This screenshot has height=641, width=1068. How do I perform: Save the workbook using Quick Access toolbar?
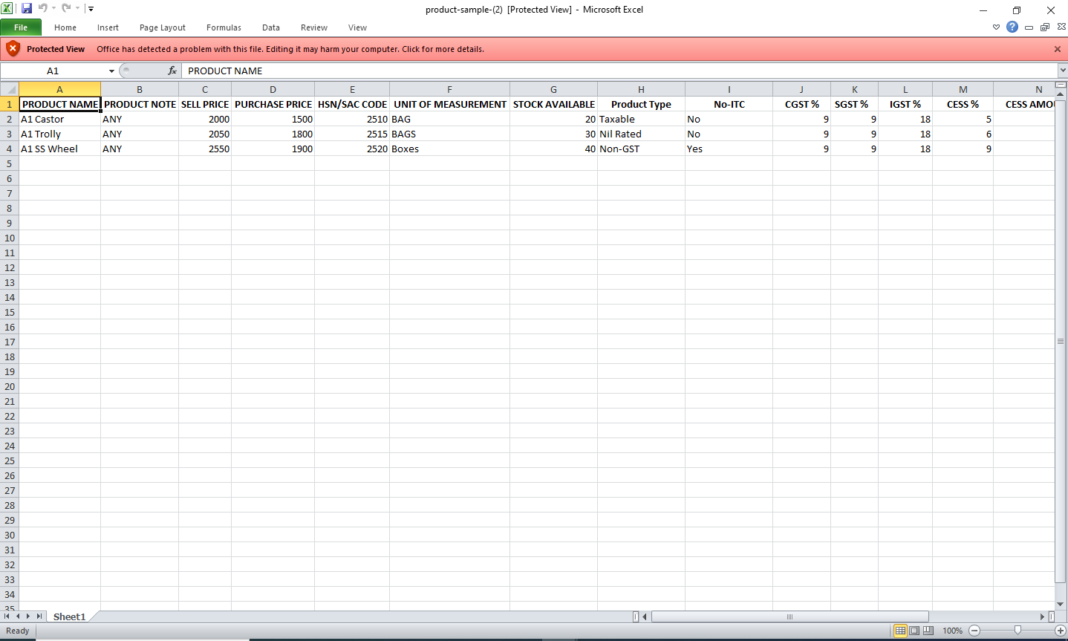click(x=26, y=8)
